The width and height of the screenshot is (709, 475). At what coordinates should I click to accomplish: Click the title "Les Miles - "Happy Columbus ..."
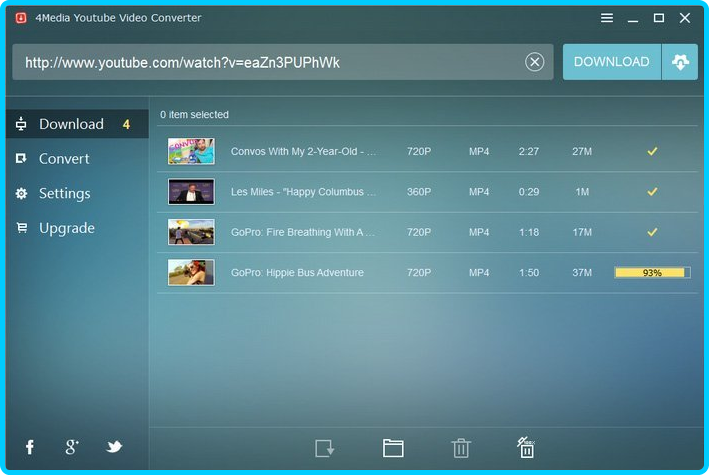coord(303,192)
